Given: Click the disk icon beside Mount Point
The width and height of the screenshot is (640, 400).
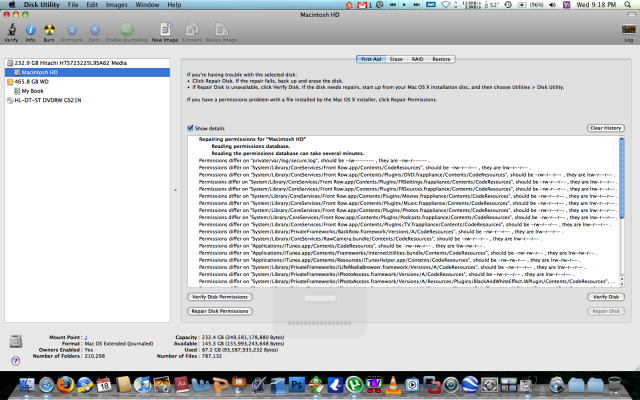Looking at the screenshot, I should (16, 341).
